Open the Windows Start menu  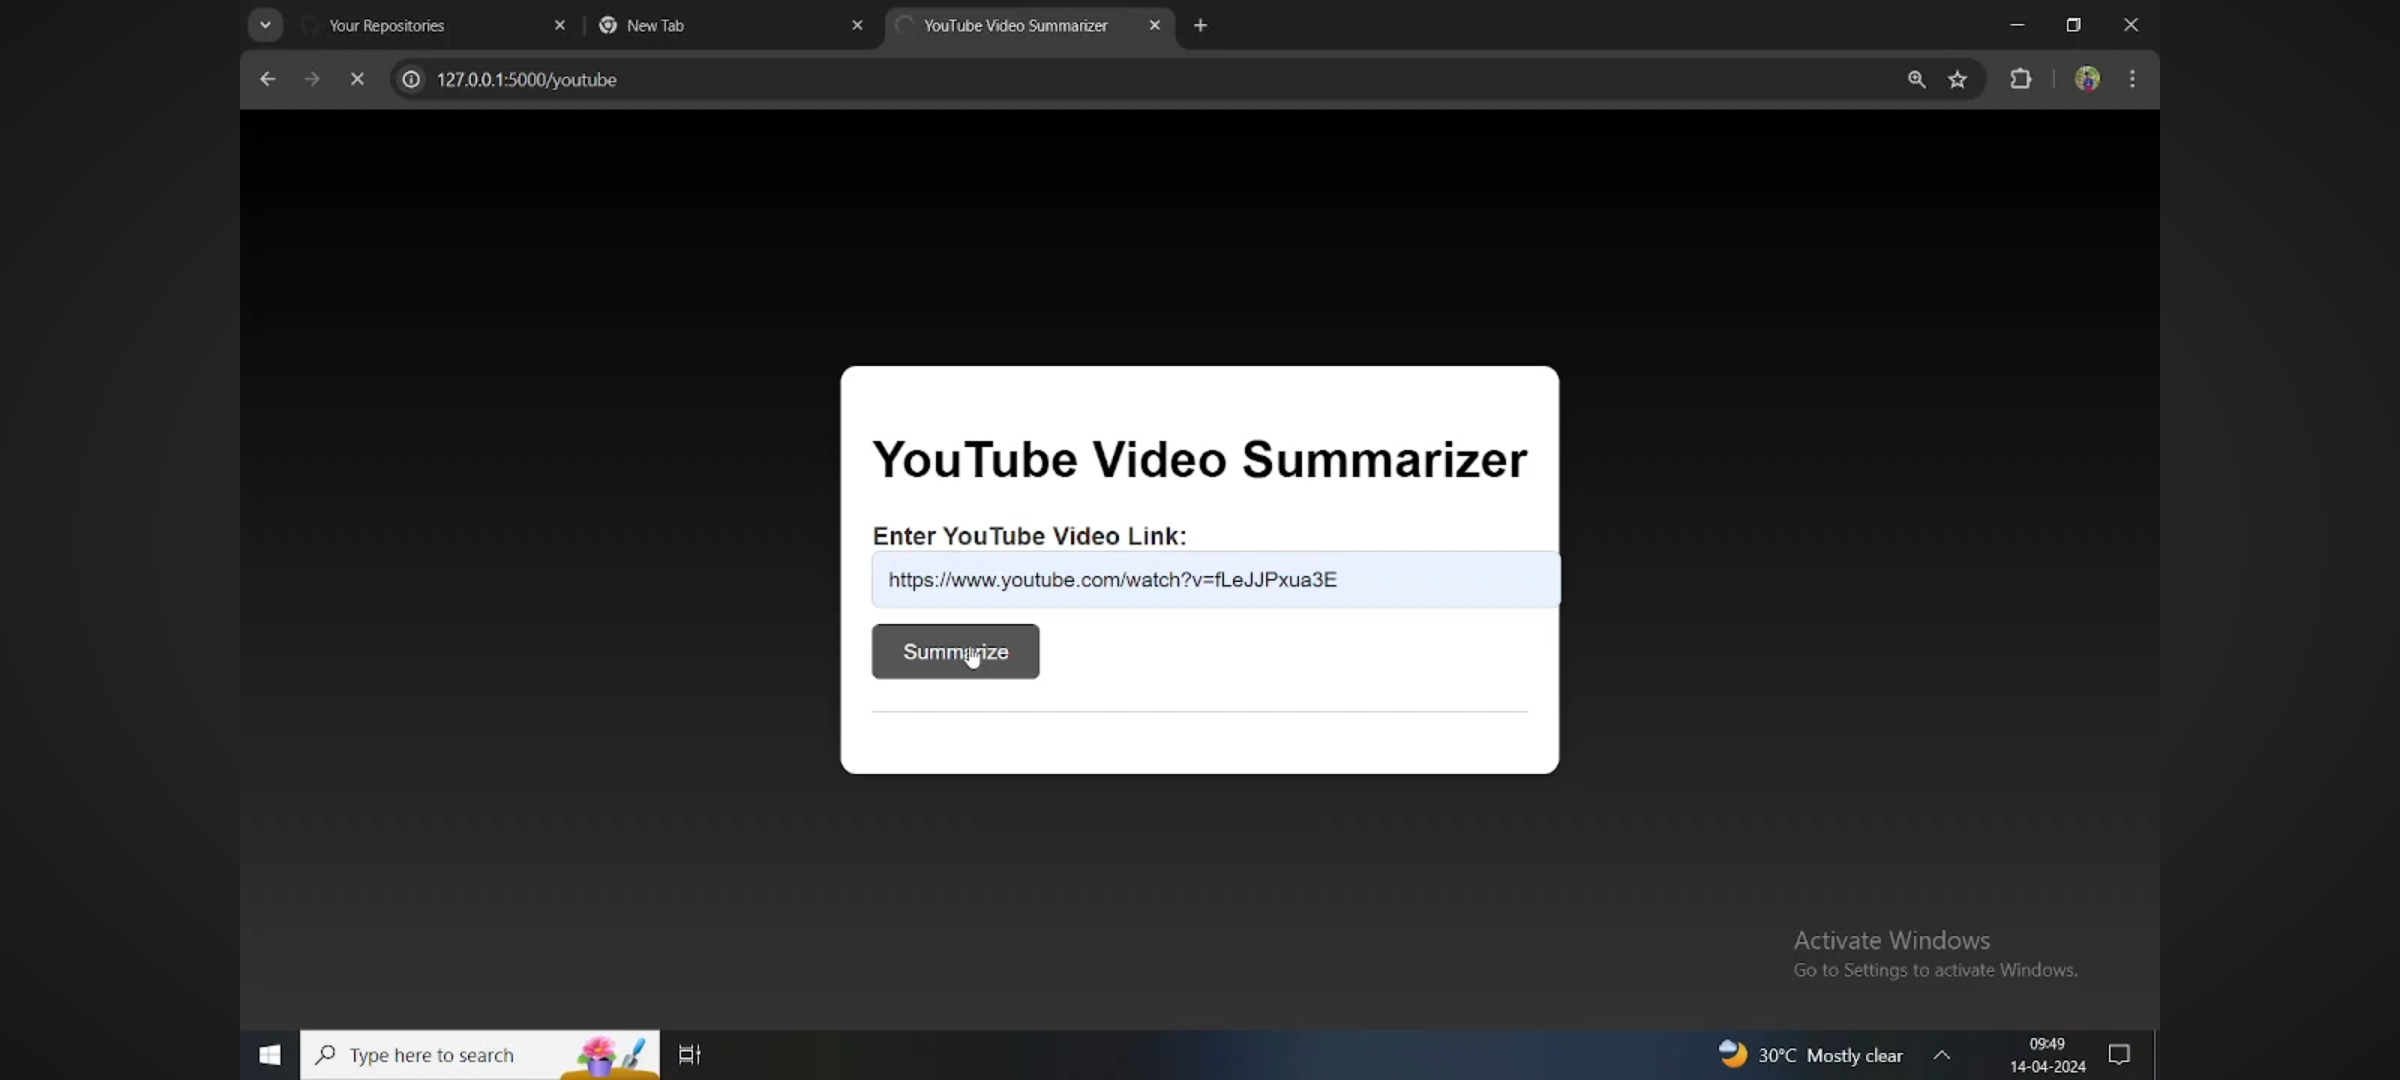270,1055
